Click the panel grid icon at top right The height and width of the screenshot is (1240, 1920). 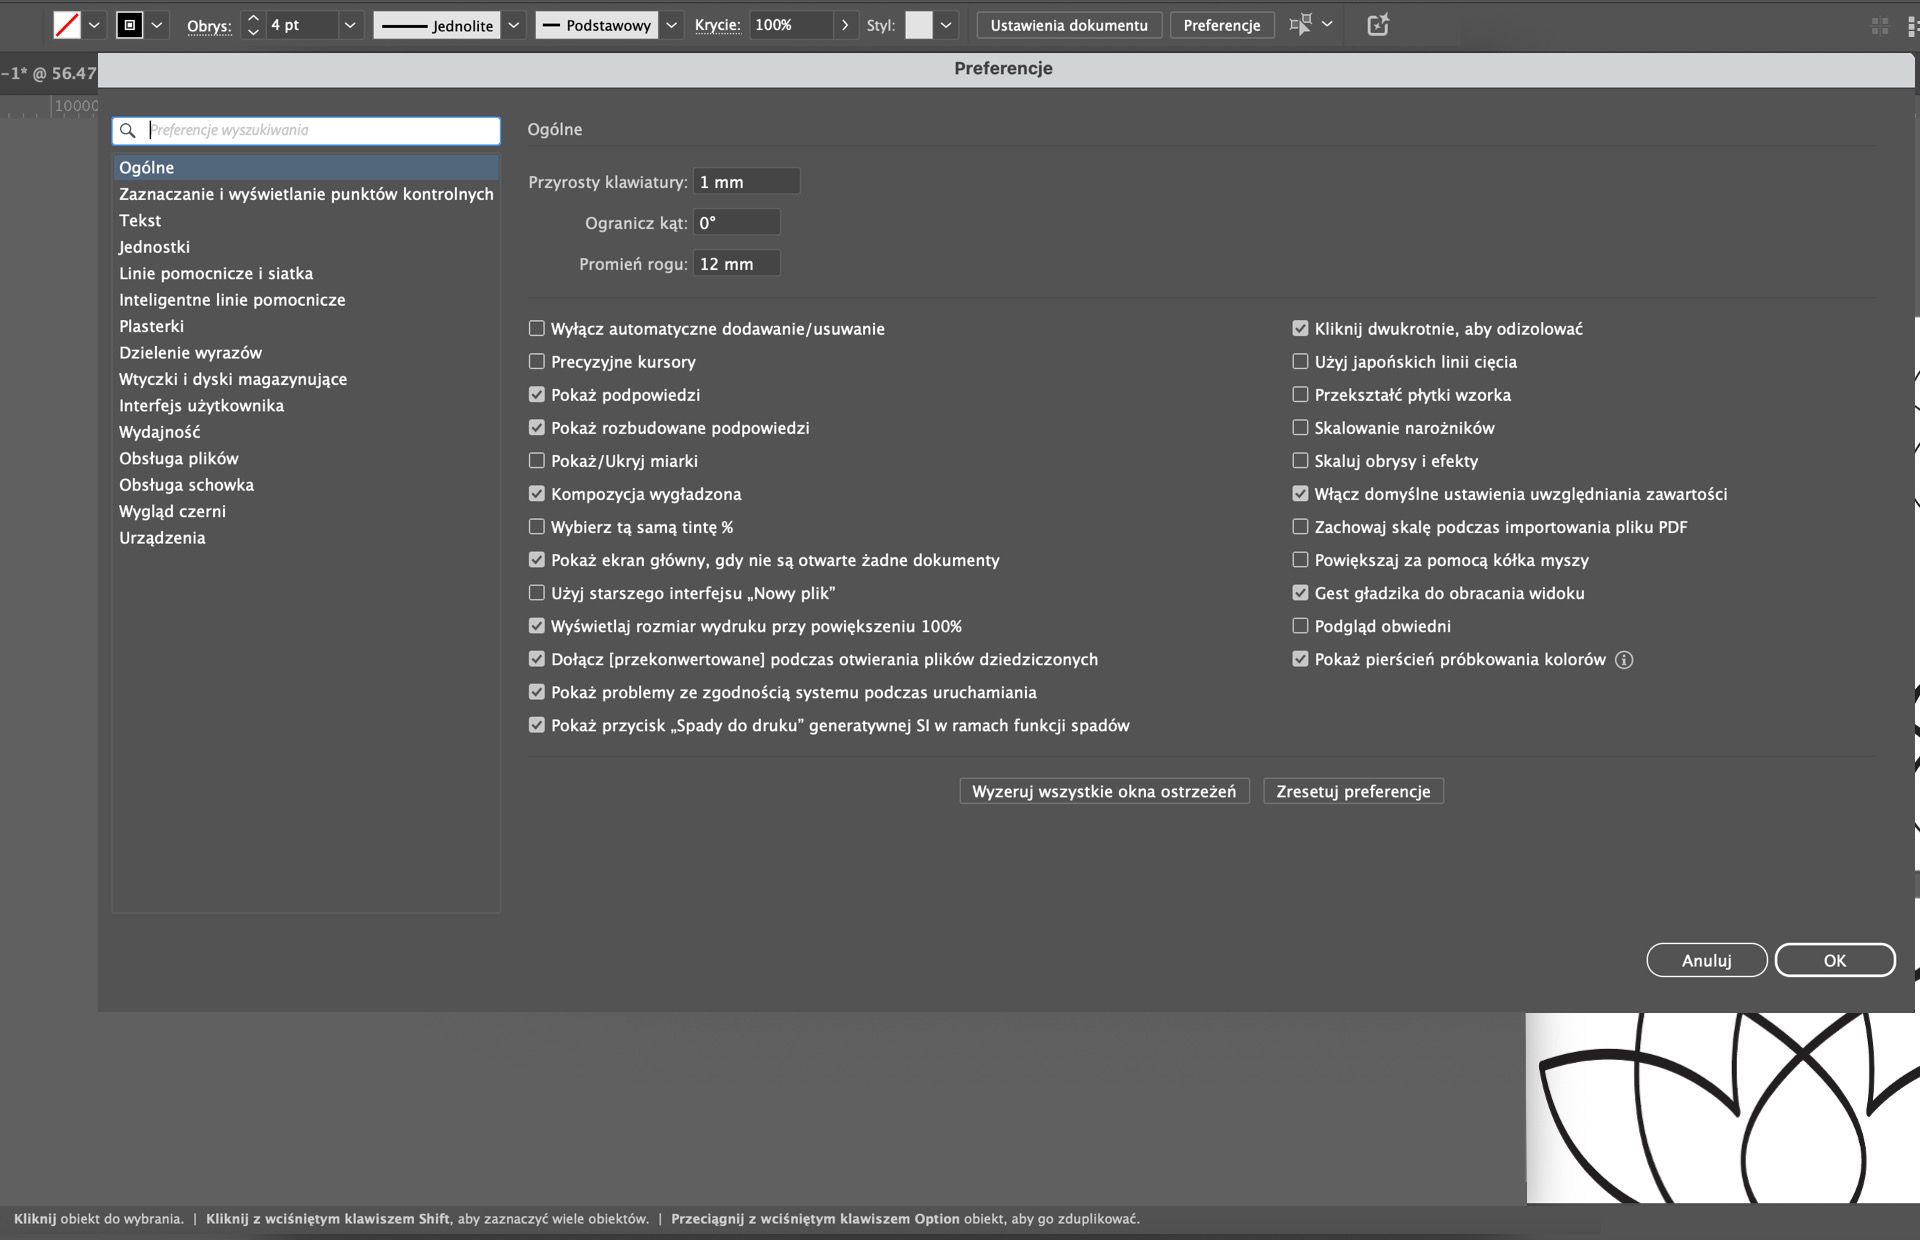1880,26
